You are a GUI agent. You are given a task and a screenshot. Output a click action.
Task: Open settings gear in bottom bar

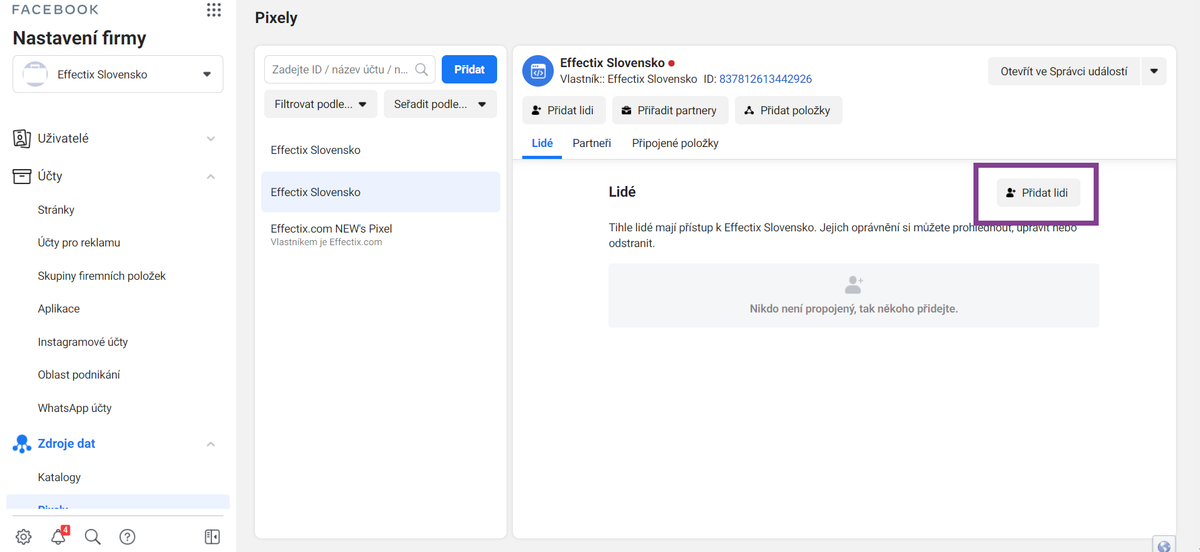coord(24,537)
